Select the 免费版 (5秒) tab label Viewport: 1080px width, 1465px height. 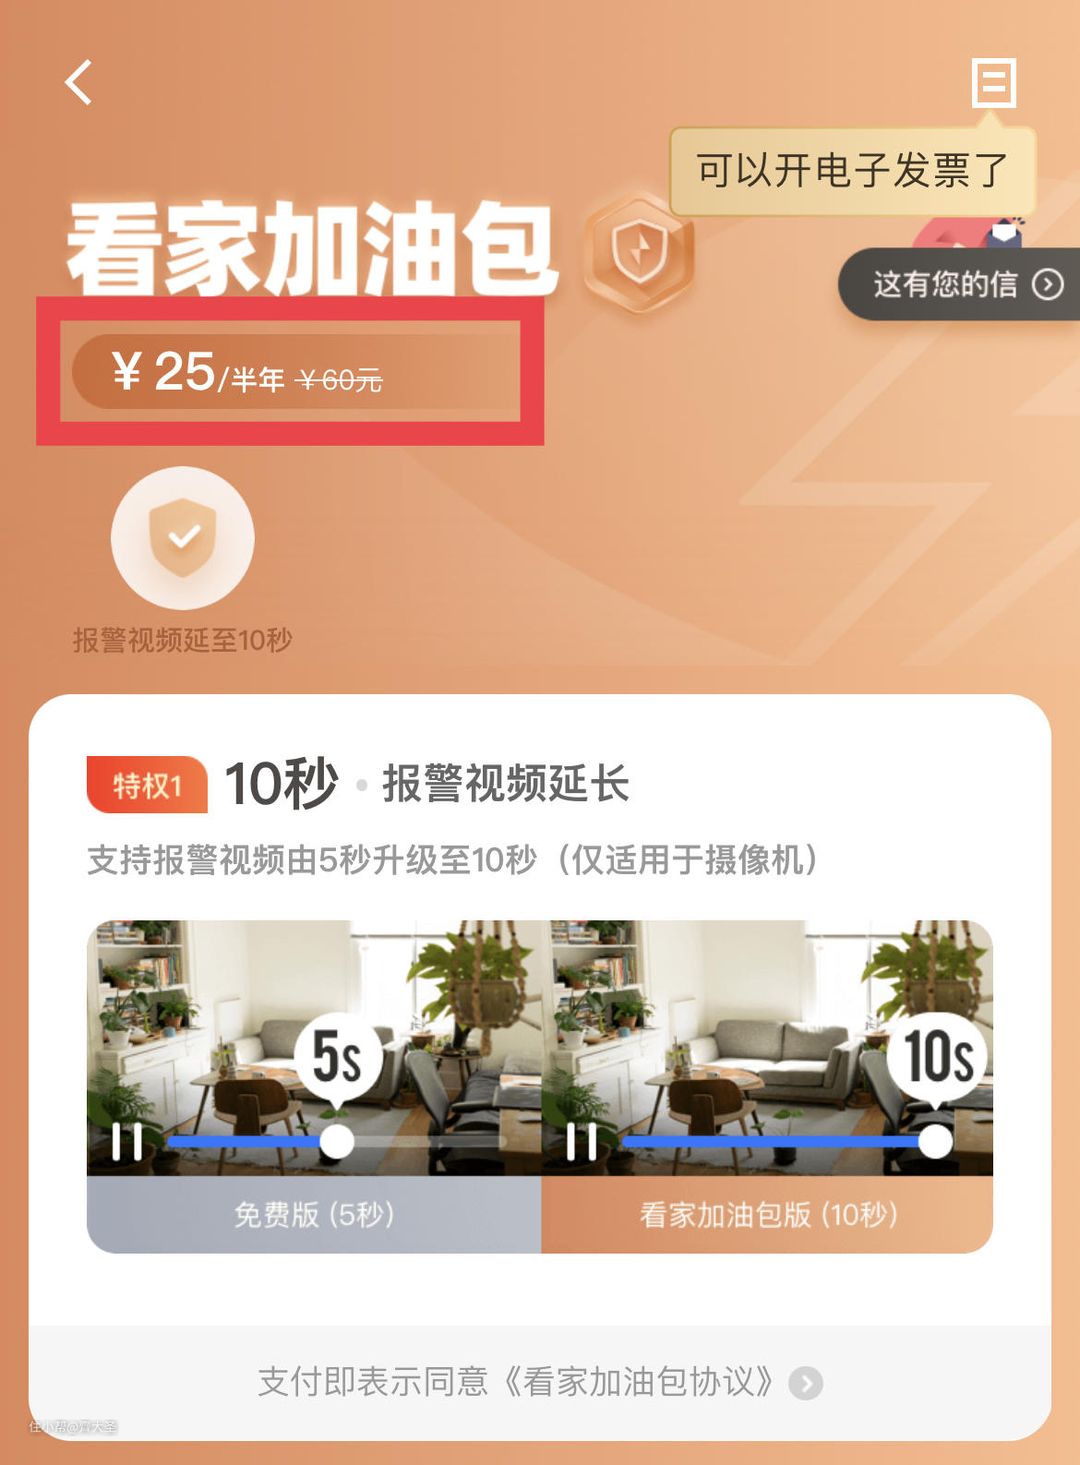click(314, 1215)
